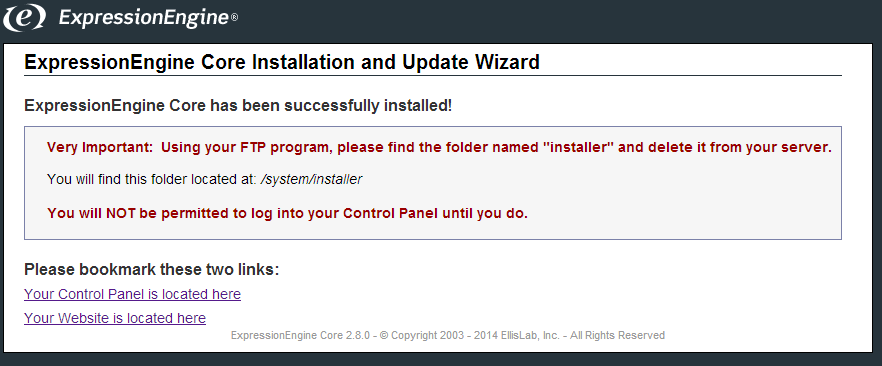882x366 pixels.
Task: Open the "Your Website is located here" link
Action: click(x=115, y=318)
